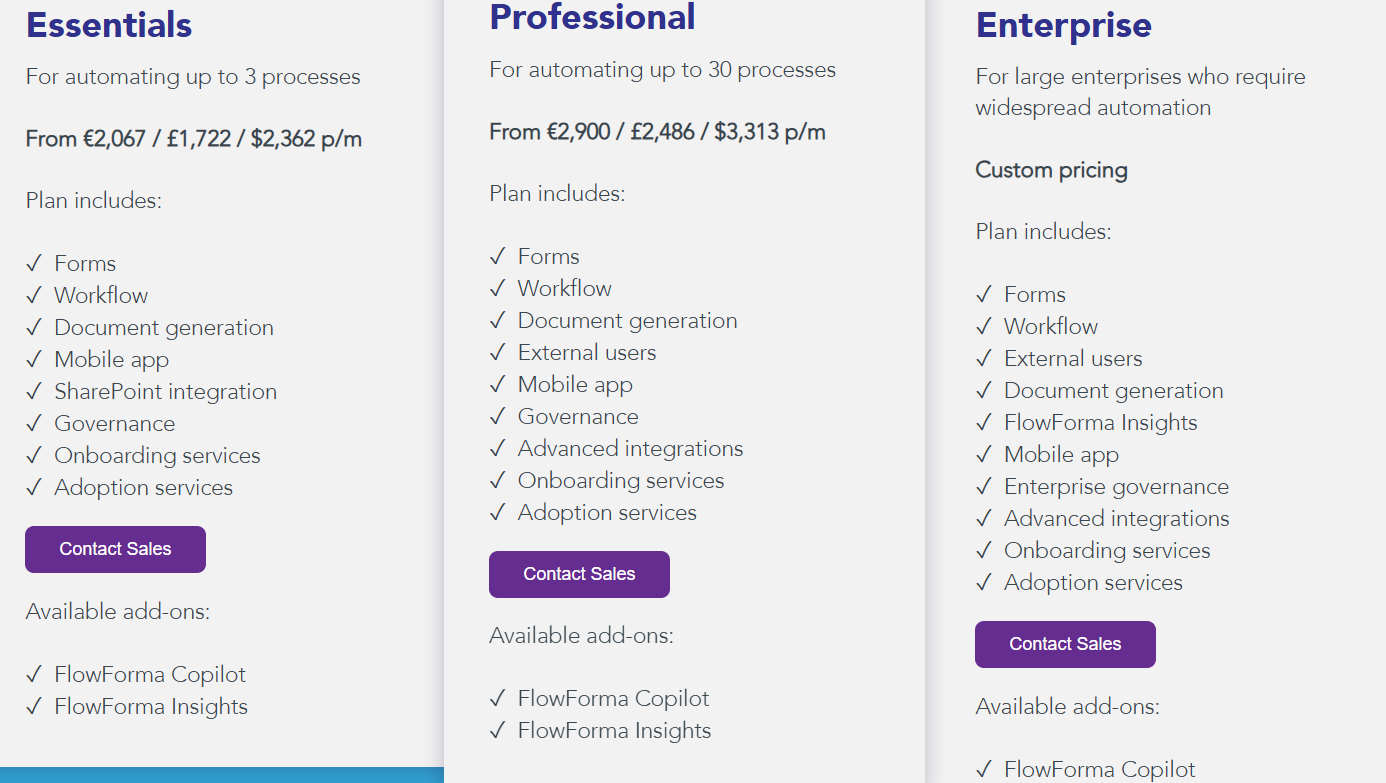Click the checkmark beside Professional FlowForma Insights add-on
This screenshot has height=783, width=1386.
coord(498,731)
